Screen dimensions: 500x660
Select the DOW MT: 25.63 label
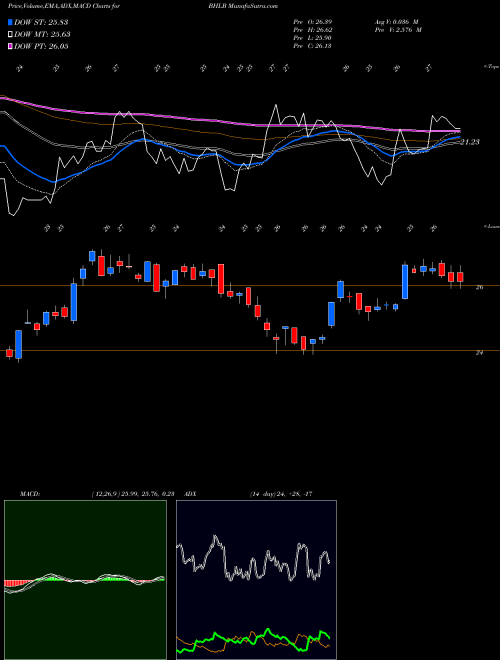[42, 35]
